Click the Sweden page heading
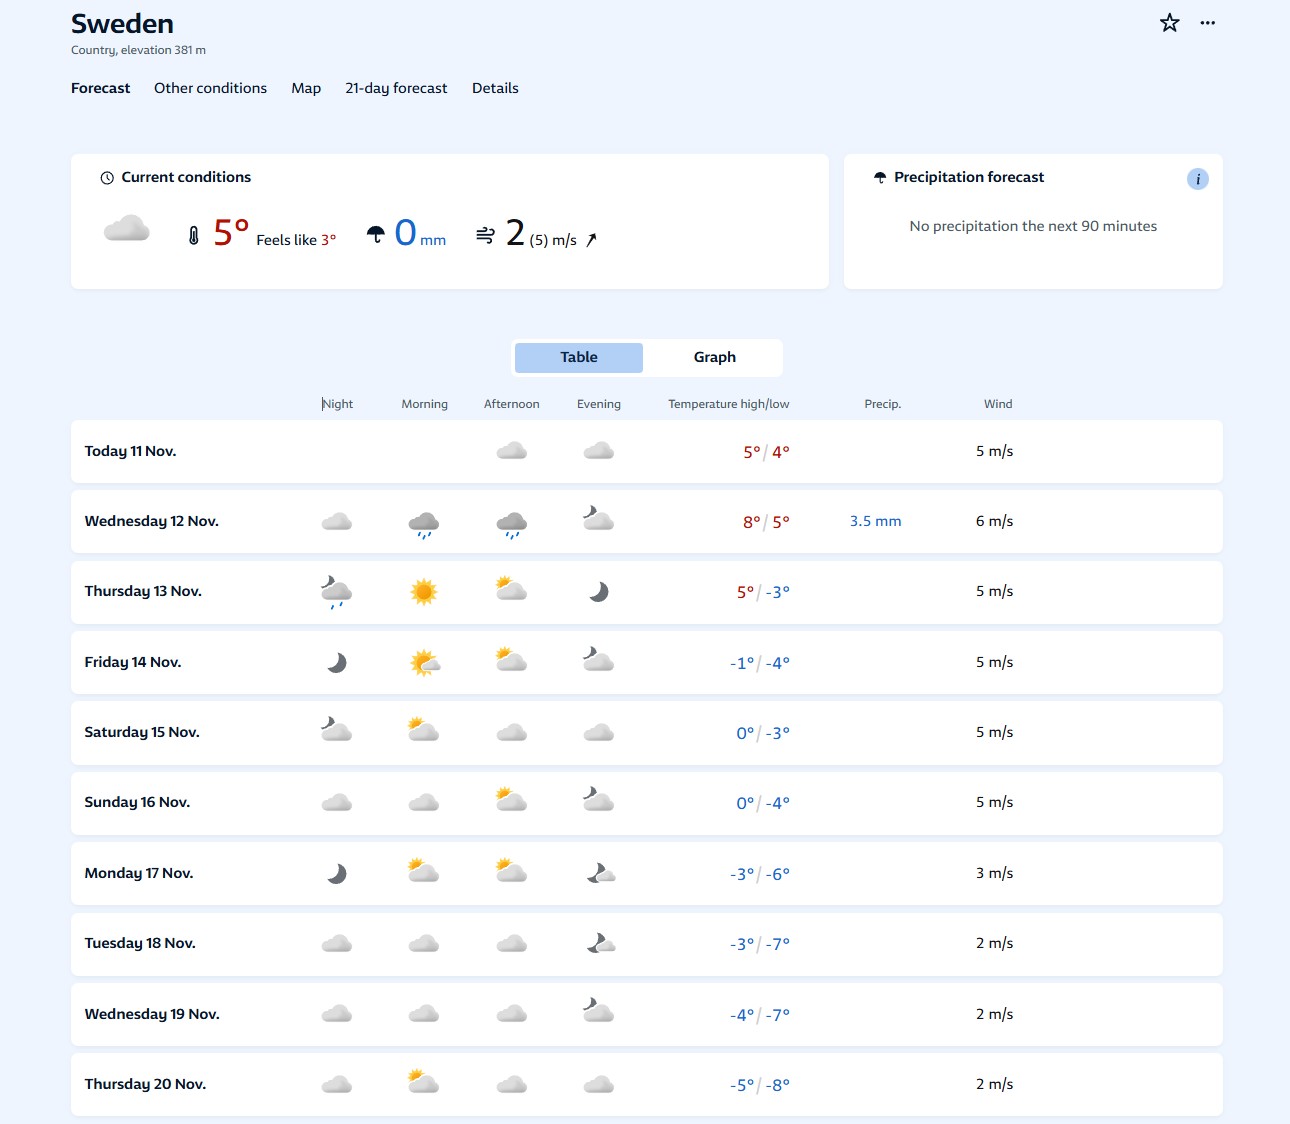This screenshot has width=1290, height=1124. click(x=122, y=24)
